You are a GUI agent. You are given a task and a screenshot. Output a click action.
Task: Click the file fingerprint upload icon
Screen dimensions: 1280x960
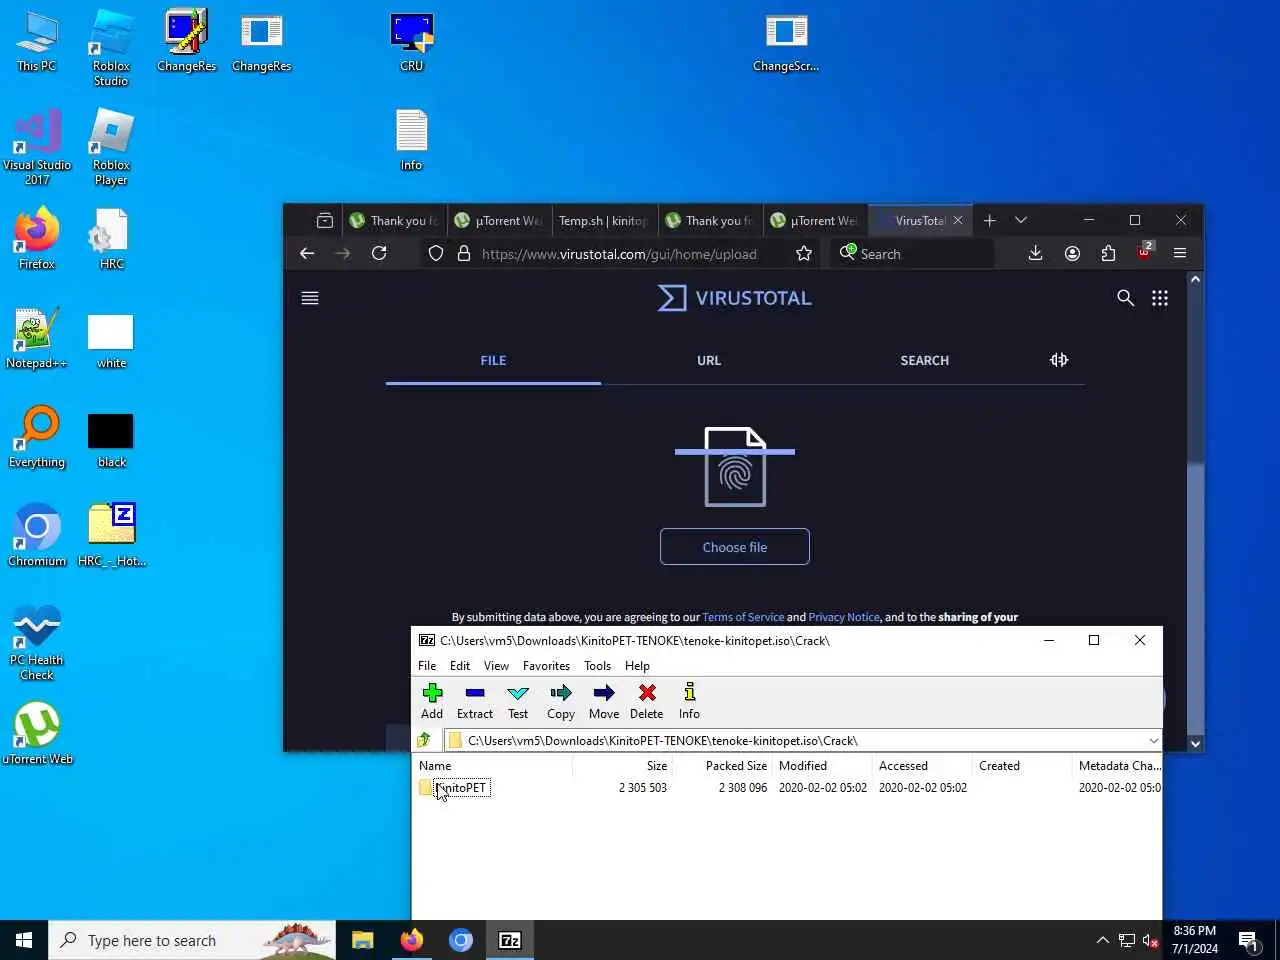pyautogui.click(x=735, y=467)
